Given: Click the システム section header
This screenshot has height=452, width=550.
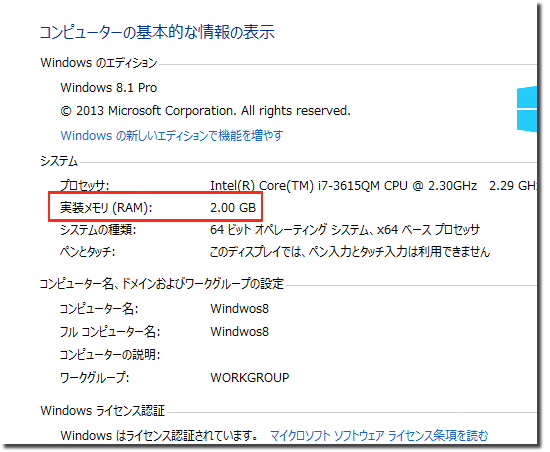Looking at the screenshot, I should pos(59,161).
